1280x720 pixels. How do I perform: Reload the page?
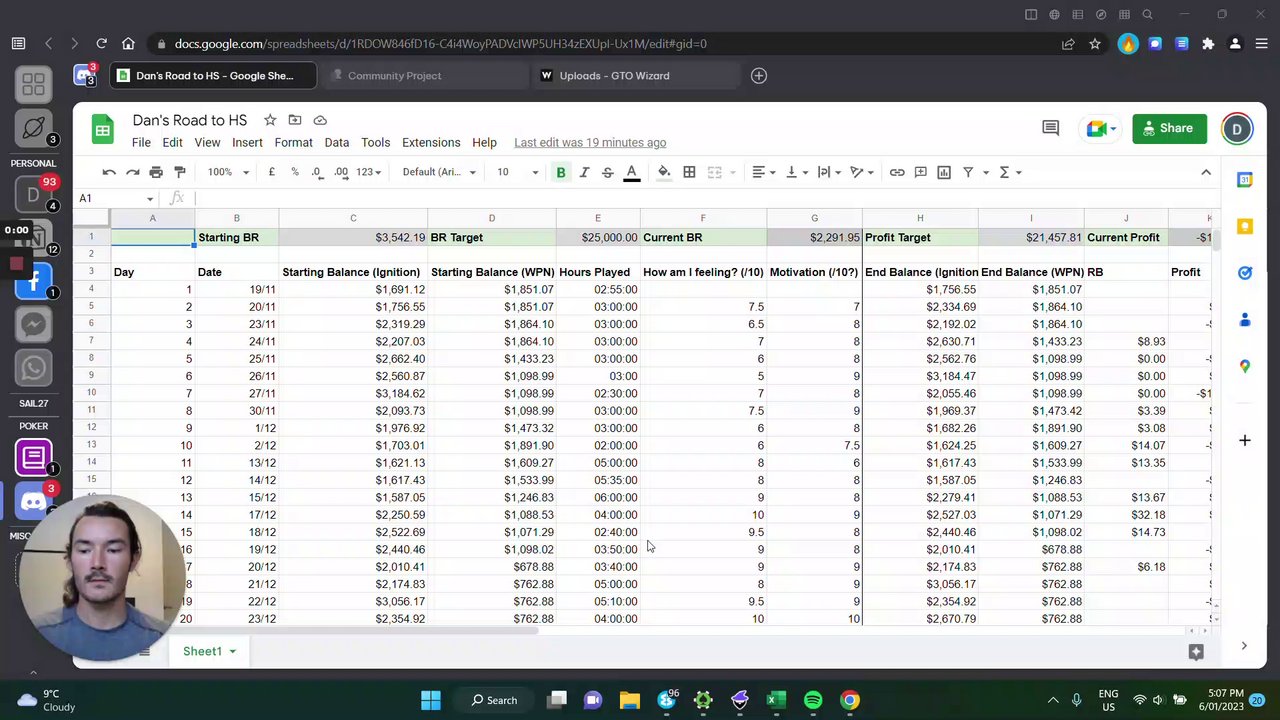click(101, 44)
